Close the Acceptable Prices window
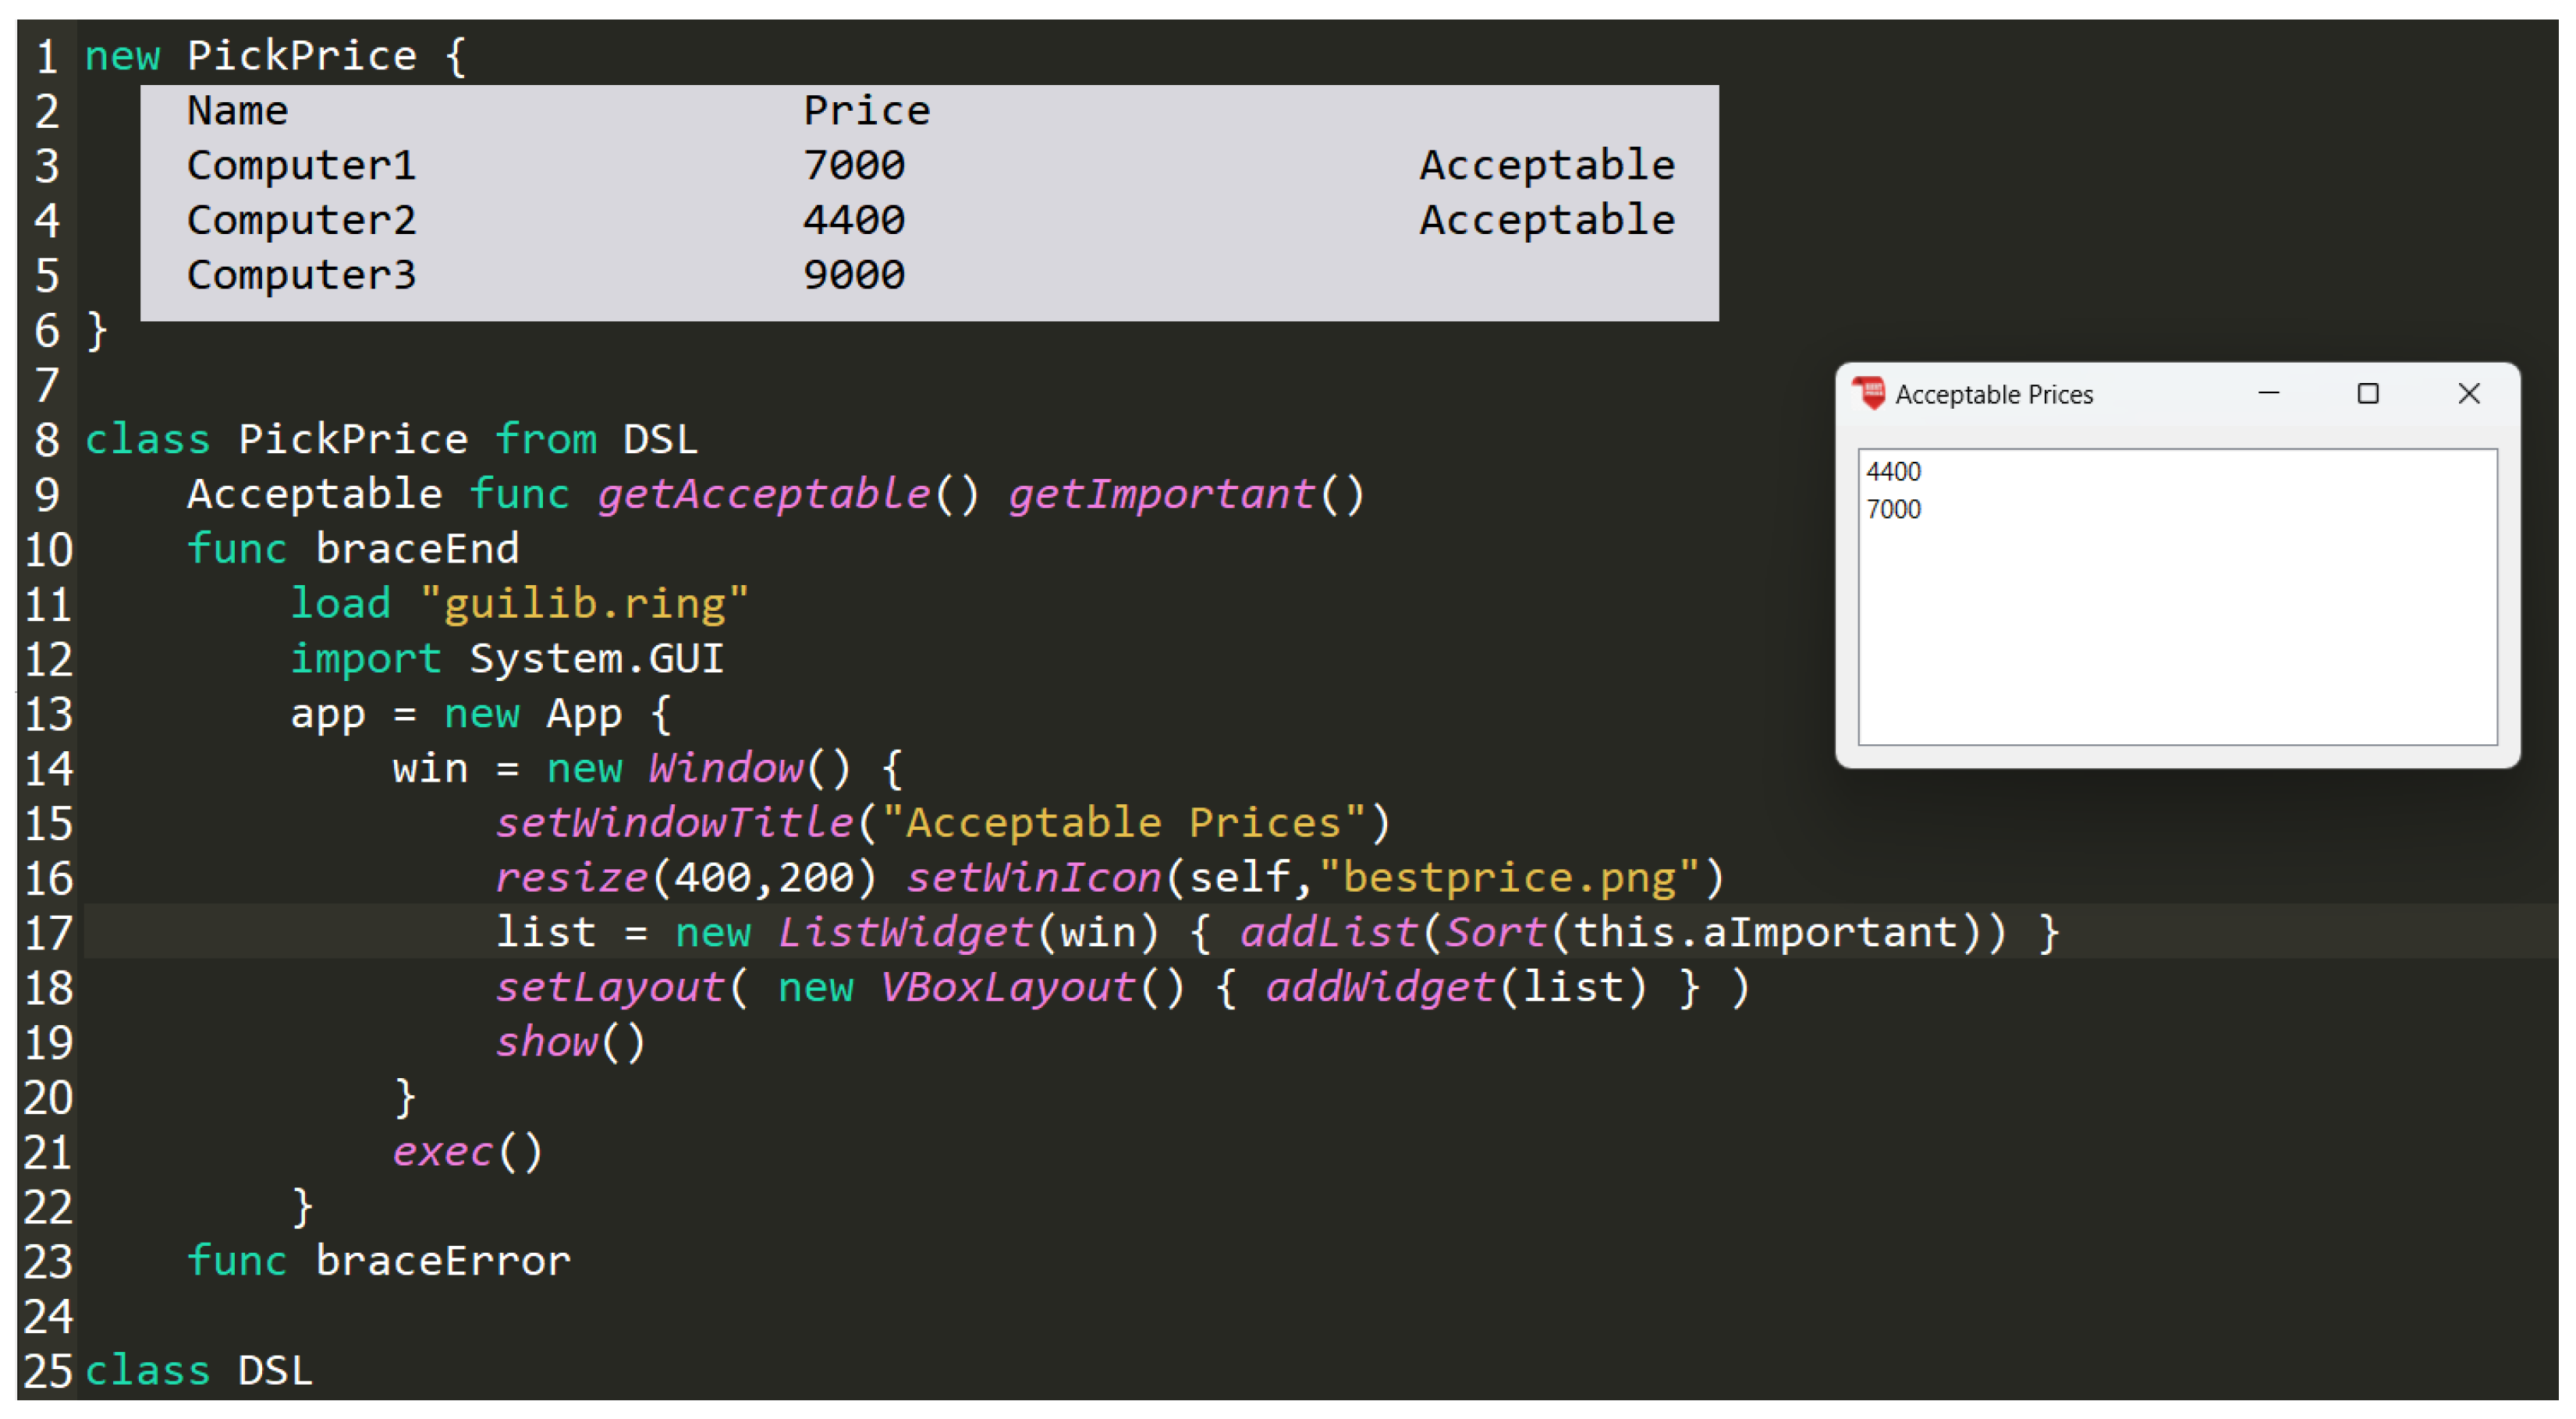 (2468, 393)
